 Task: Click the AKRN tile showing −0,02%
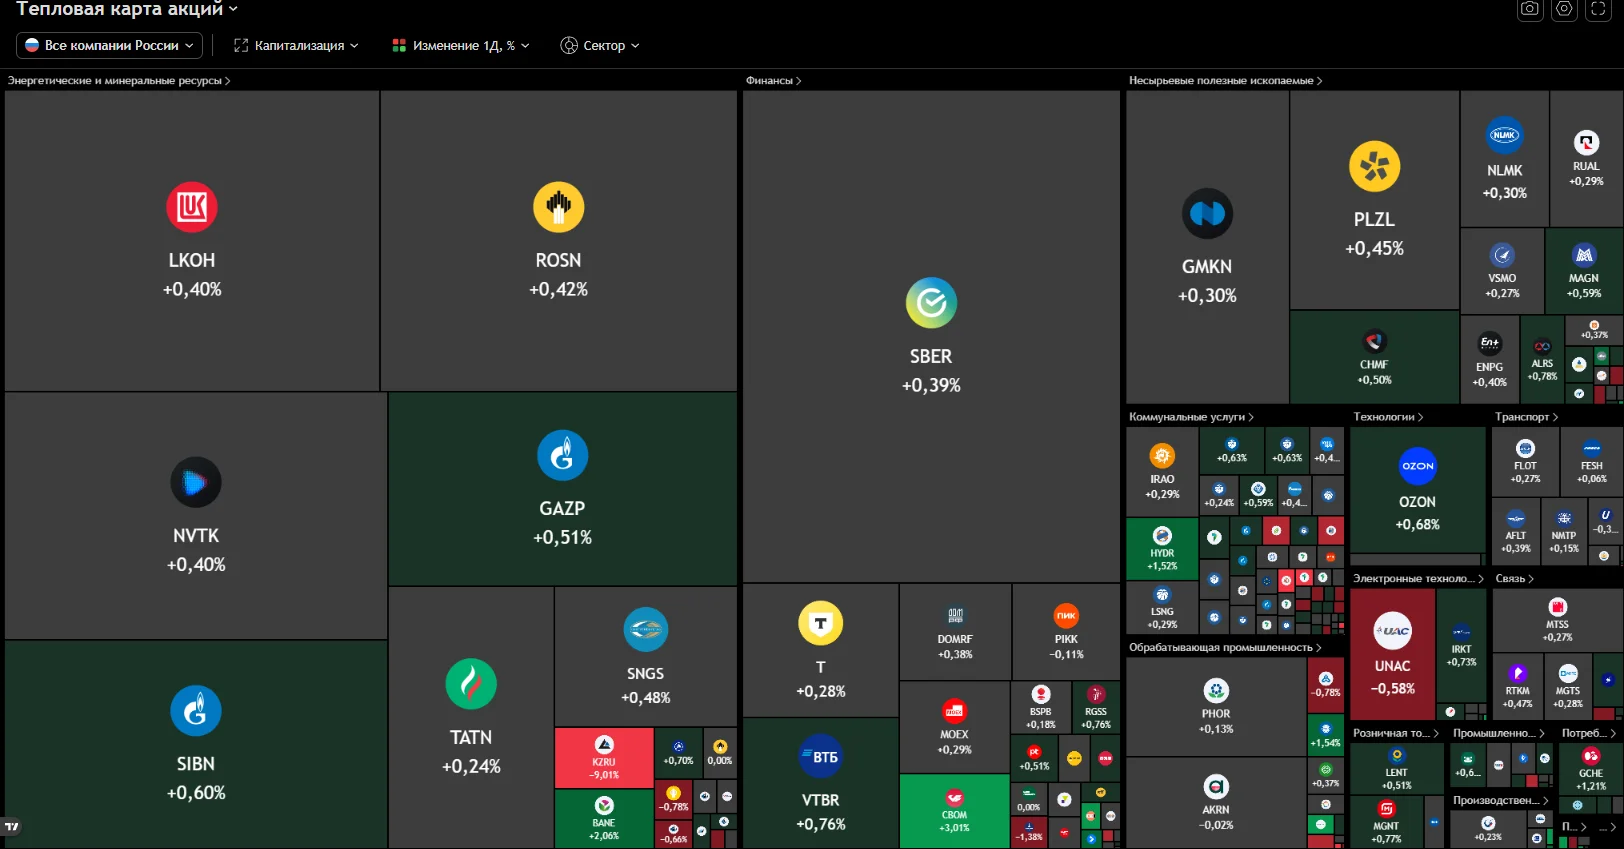tap(1216, 803)
